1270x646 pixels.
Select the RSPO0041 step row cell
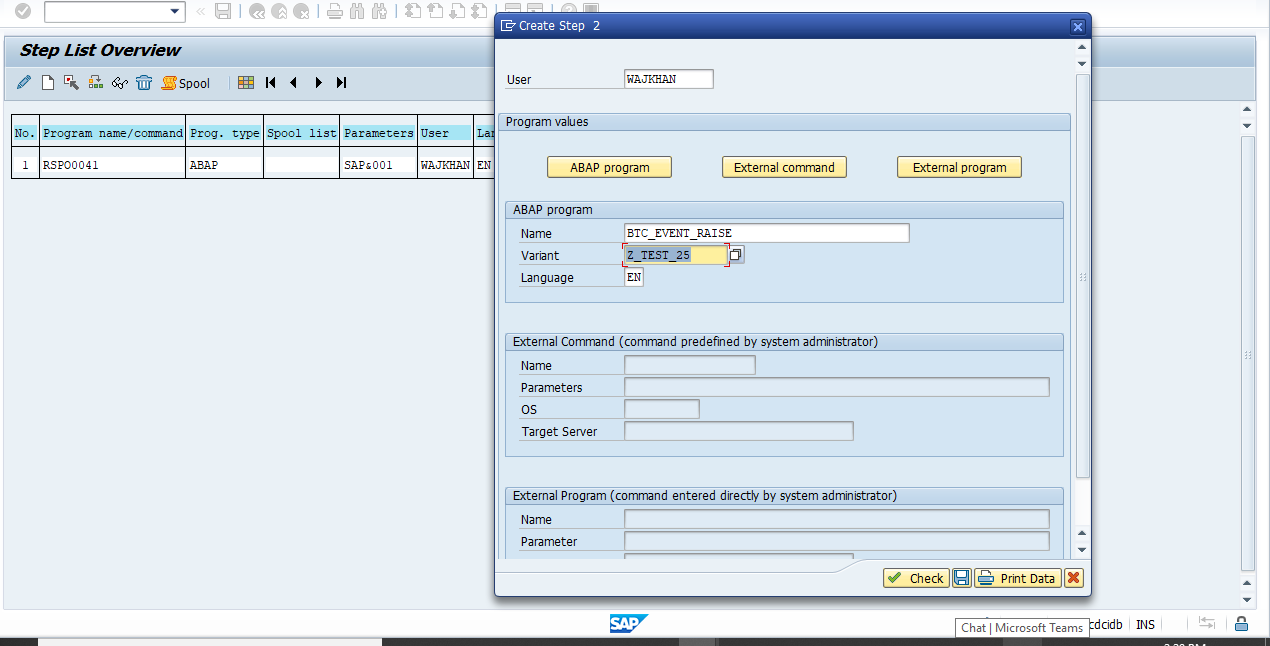(x=111, y=164)
